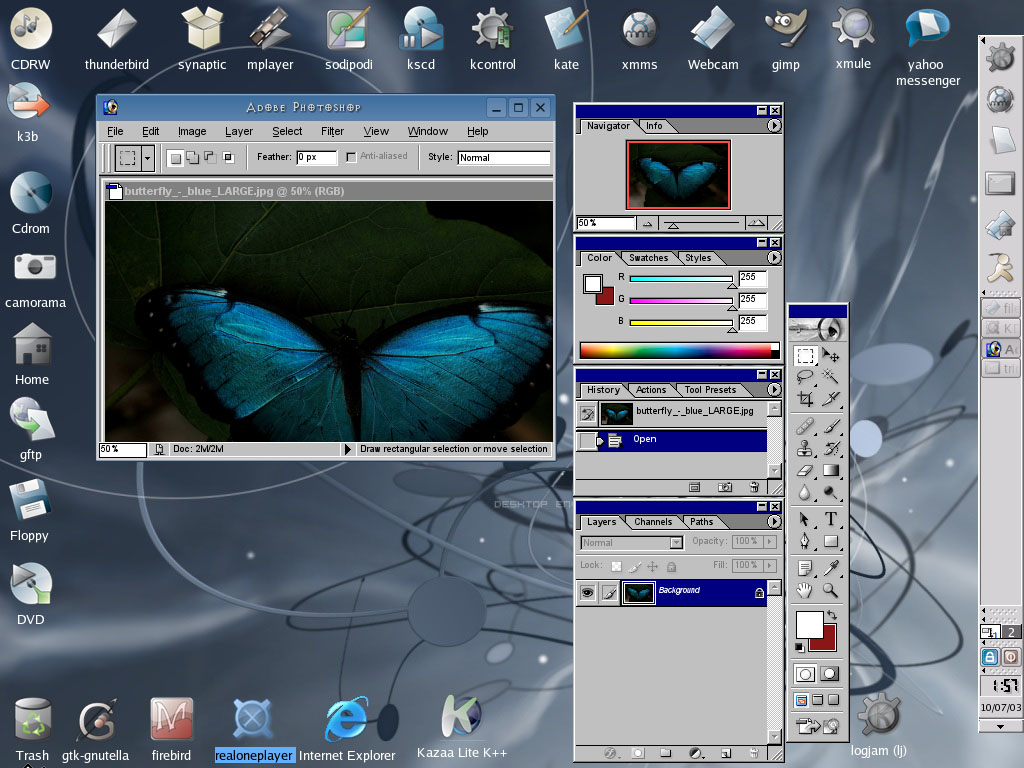Select the Rectangular Marquee tool in toolbox
The image size is (1024, 768).
pyautogui.click(x=805, y=356)
